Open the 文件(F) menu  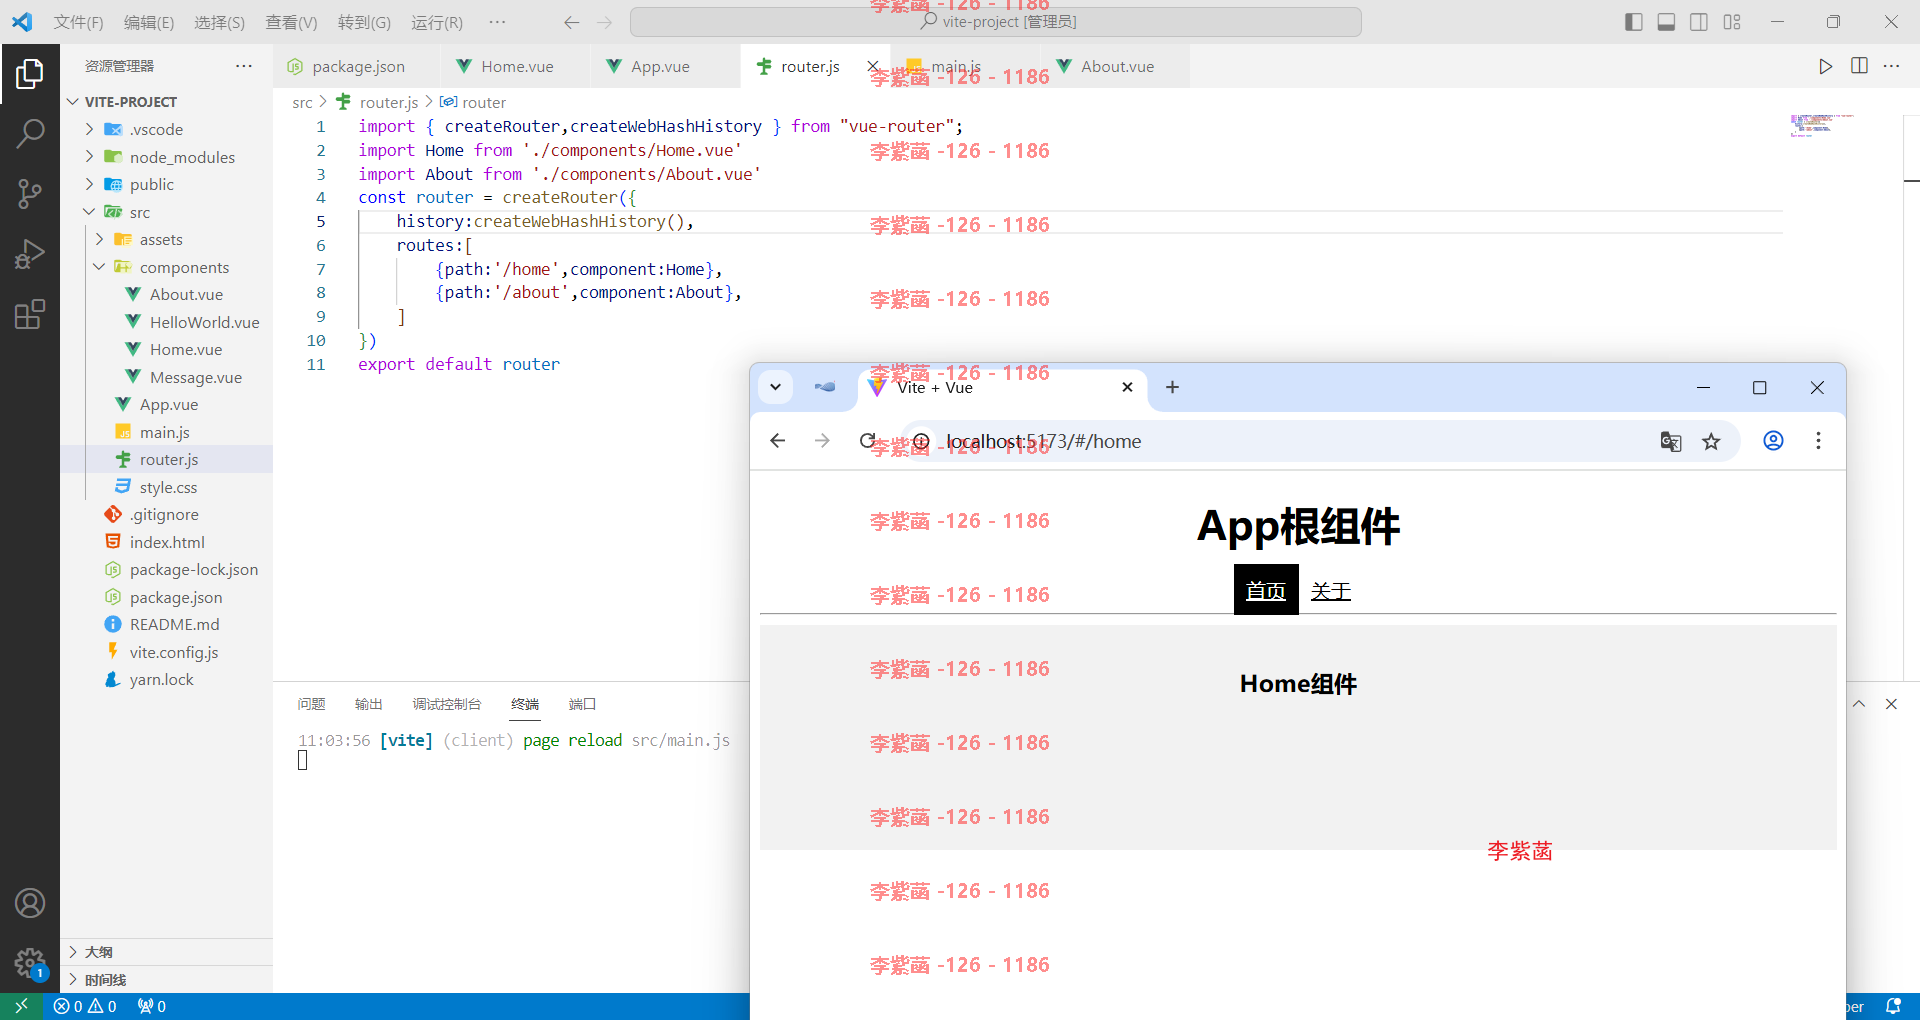pyautogui.click(x=78, y=22)
